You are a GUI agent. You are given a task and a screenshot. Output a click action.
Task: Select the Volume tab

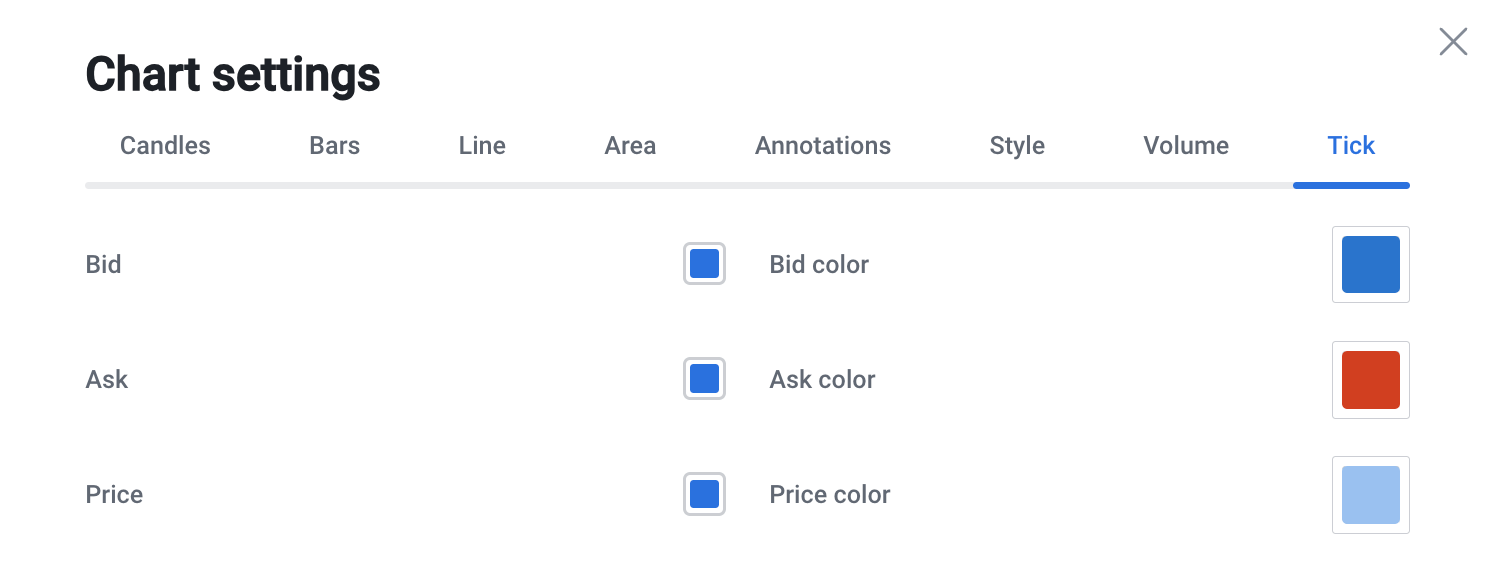tap(1186, 146)
